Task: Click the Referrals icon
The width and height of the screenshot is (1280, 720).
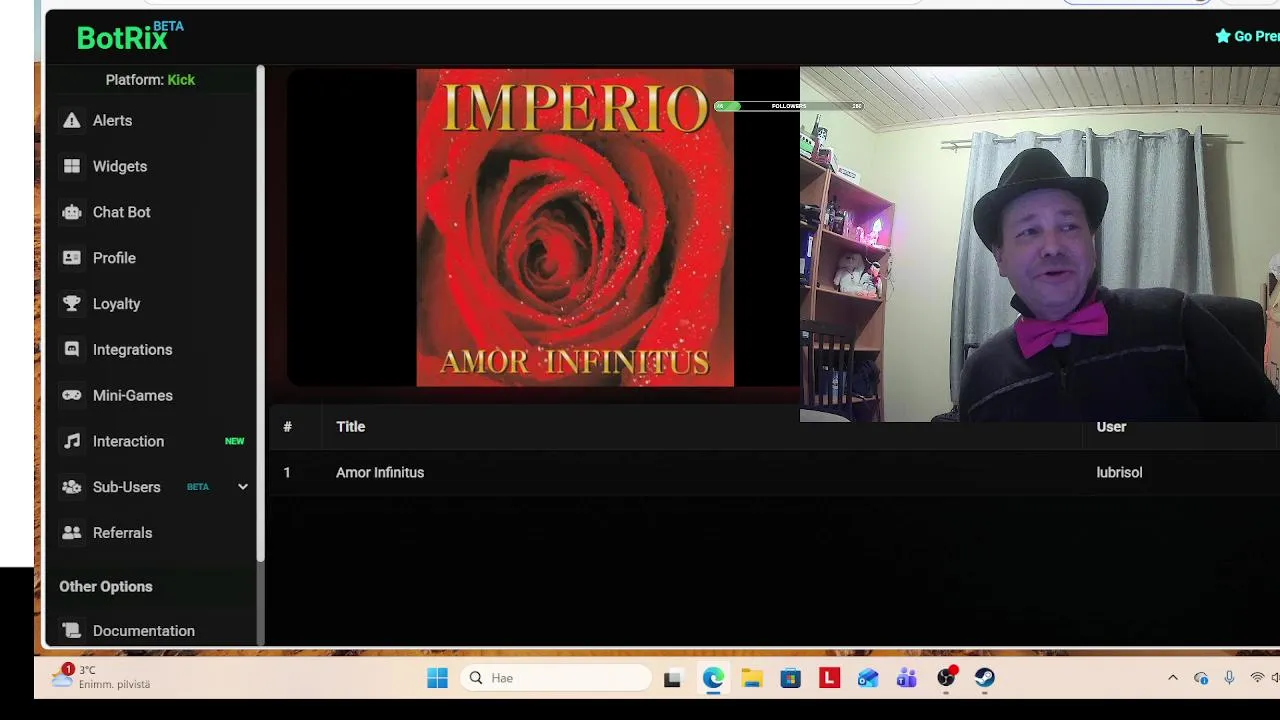Action: coord(71,533)
